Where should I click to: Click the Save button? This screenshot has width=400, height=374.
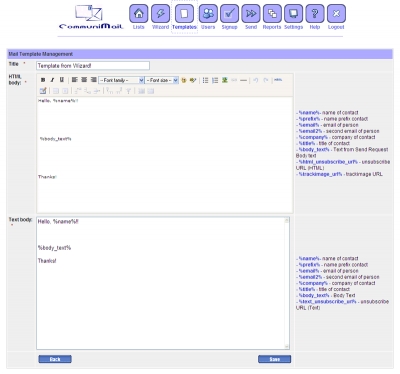[274, 359]
